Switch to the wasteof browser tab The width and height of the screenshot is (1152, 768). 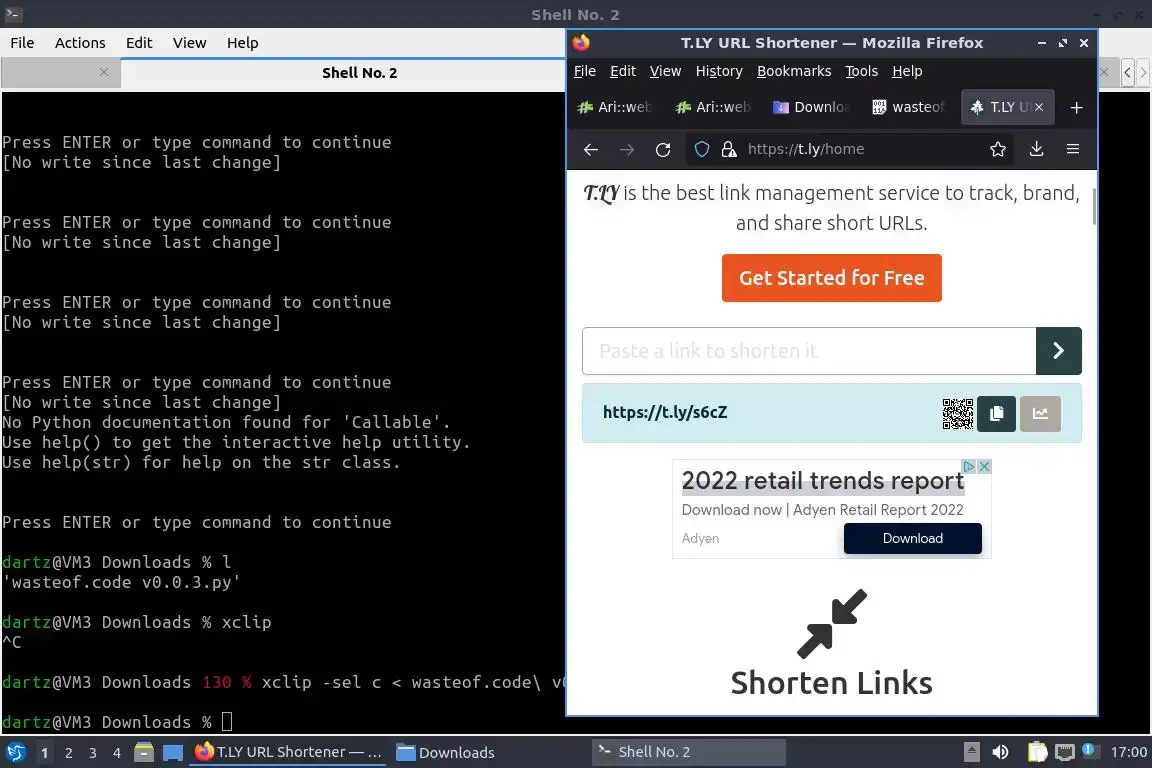910,107
